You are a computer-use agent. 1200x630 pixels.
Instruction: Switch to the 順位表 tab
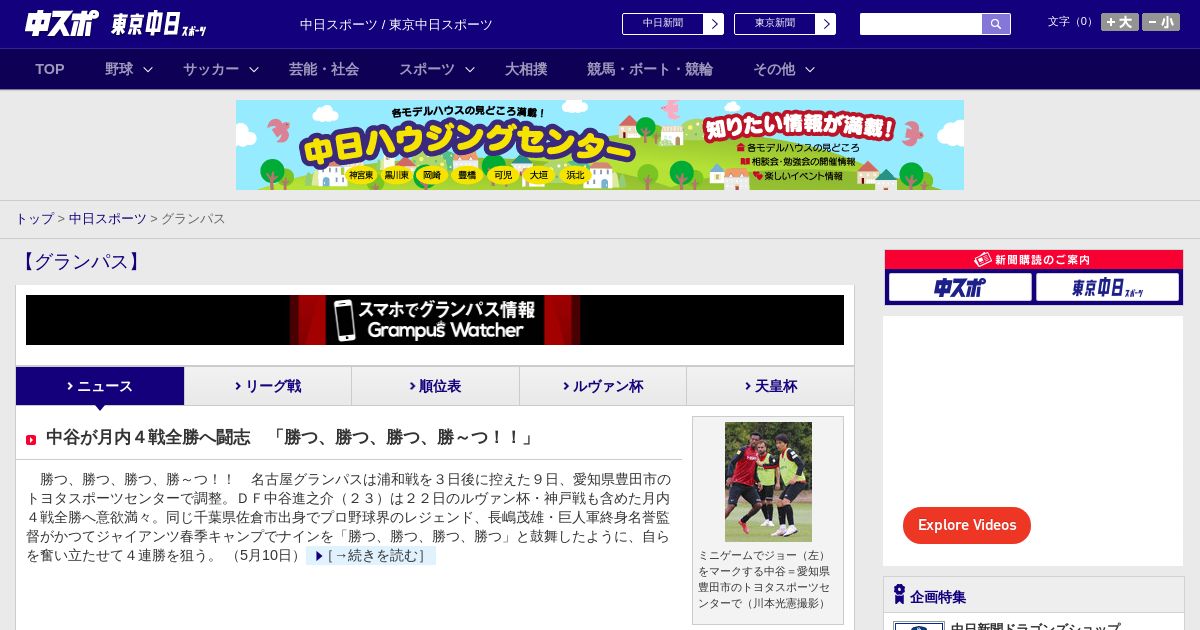(435, 386)
